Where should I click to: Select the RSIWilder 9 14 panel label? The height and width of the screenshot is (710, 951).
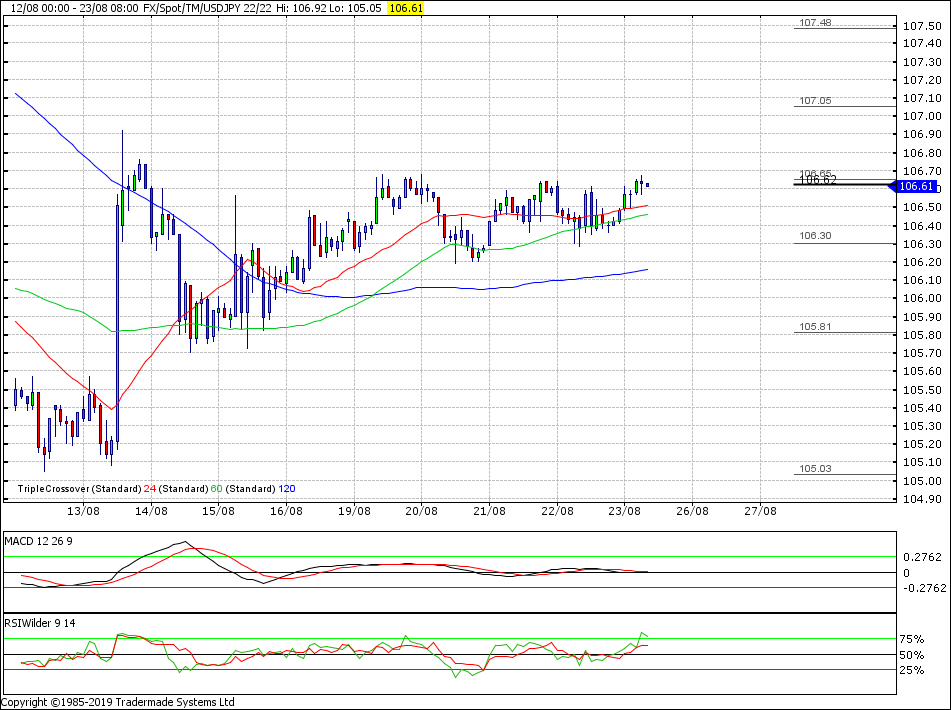41,623
